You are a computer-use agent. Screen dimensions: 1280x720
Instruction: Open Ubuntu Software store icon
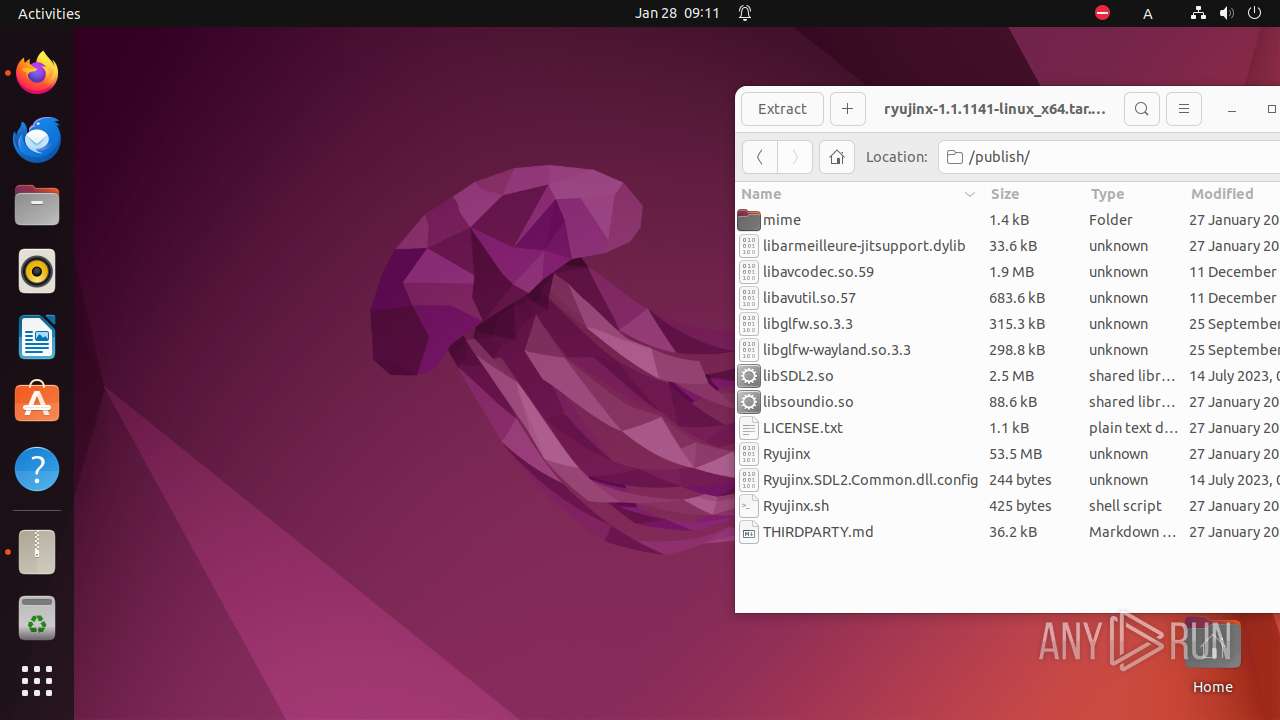37,403
